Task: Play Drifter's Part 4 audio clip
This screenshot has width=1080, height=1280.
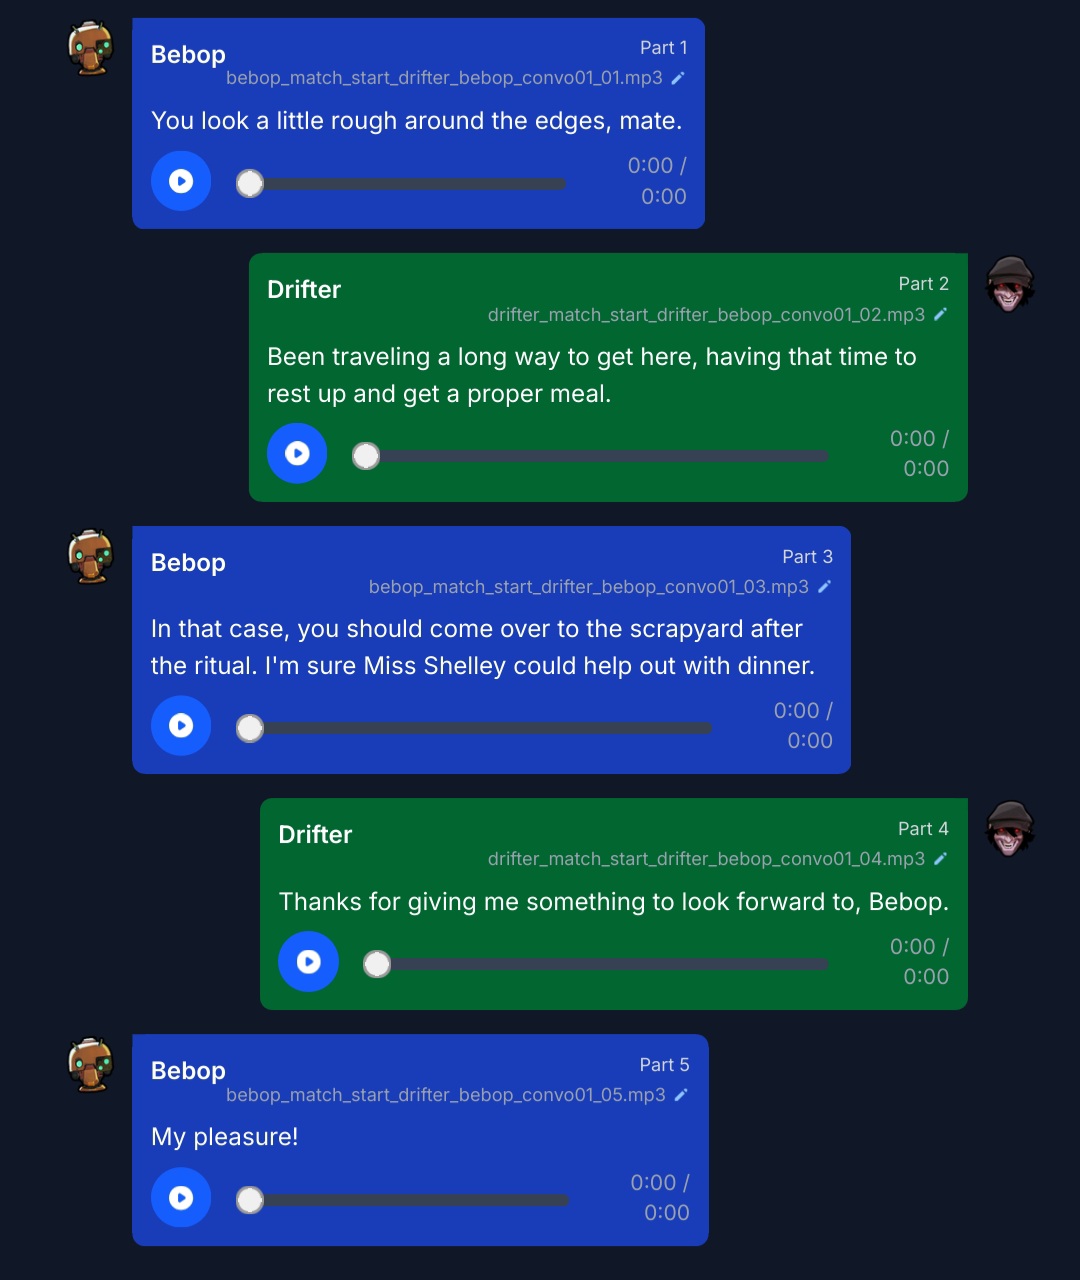Action: click(308, 961)
